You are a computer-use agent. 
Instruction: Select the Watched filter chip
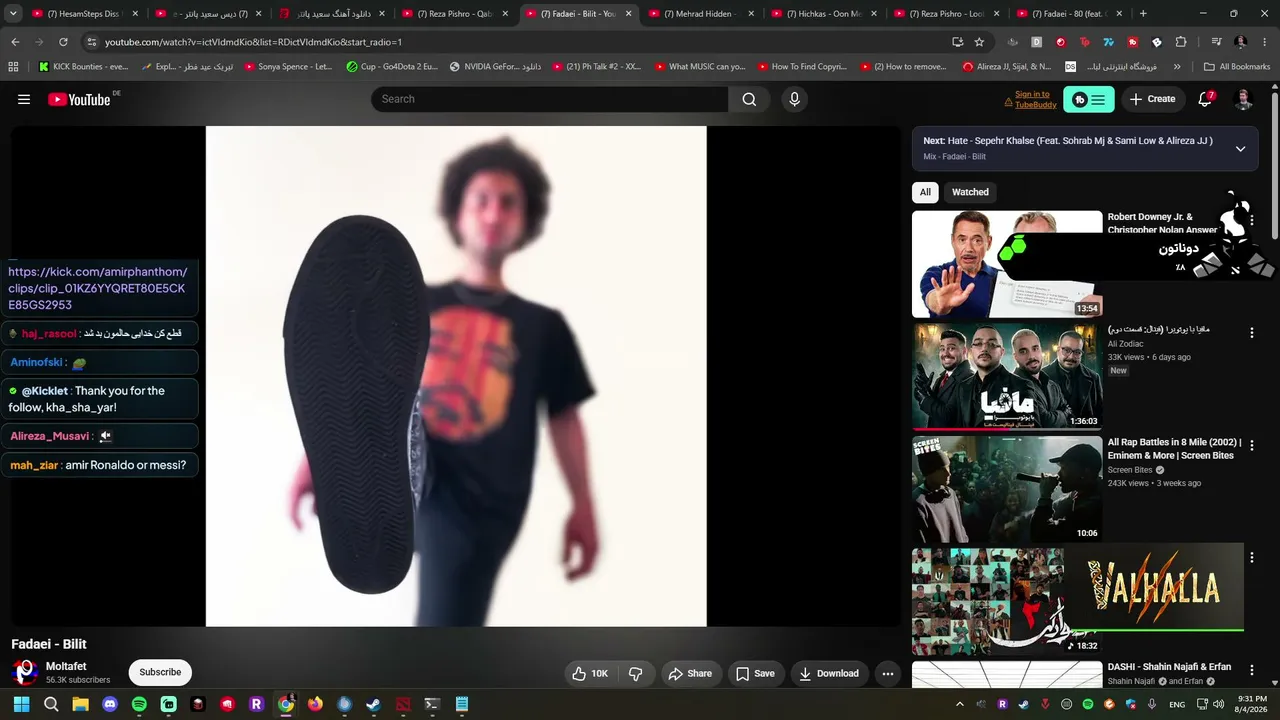tap(970, 192)
